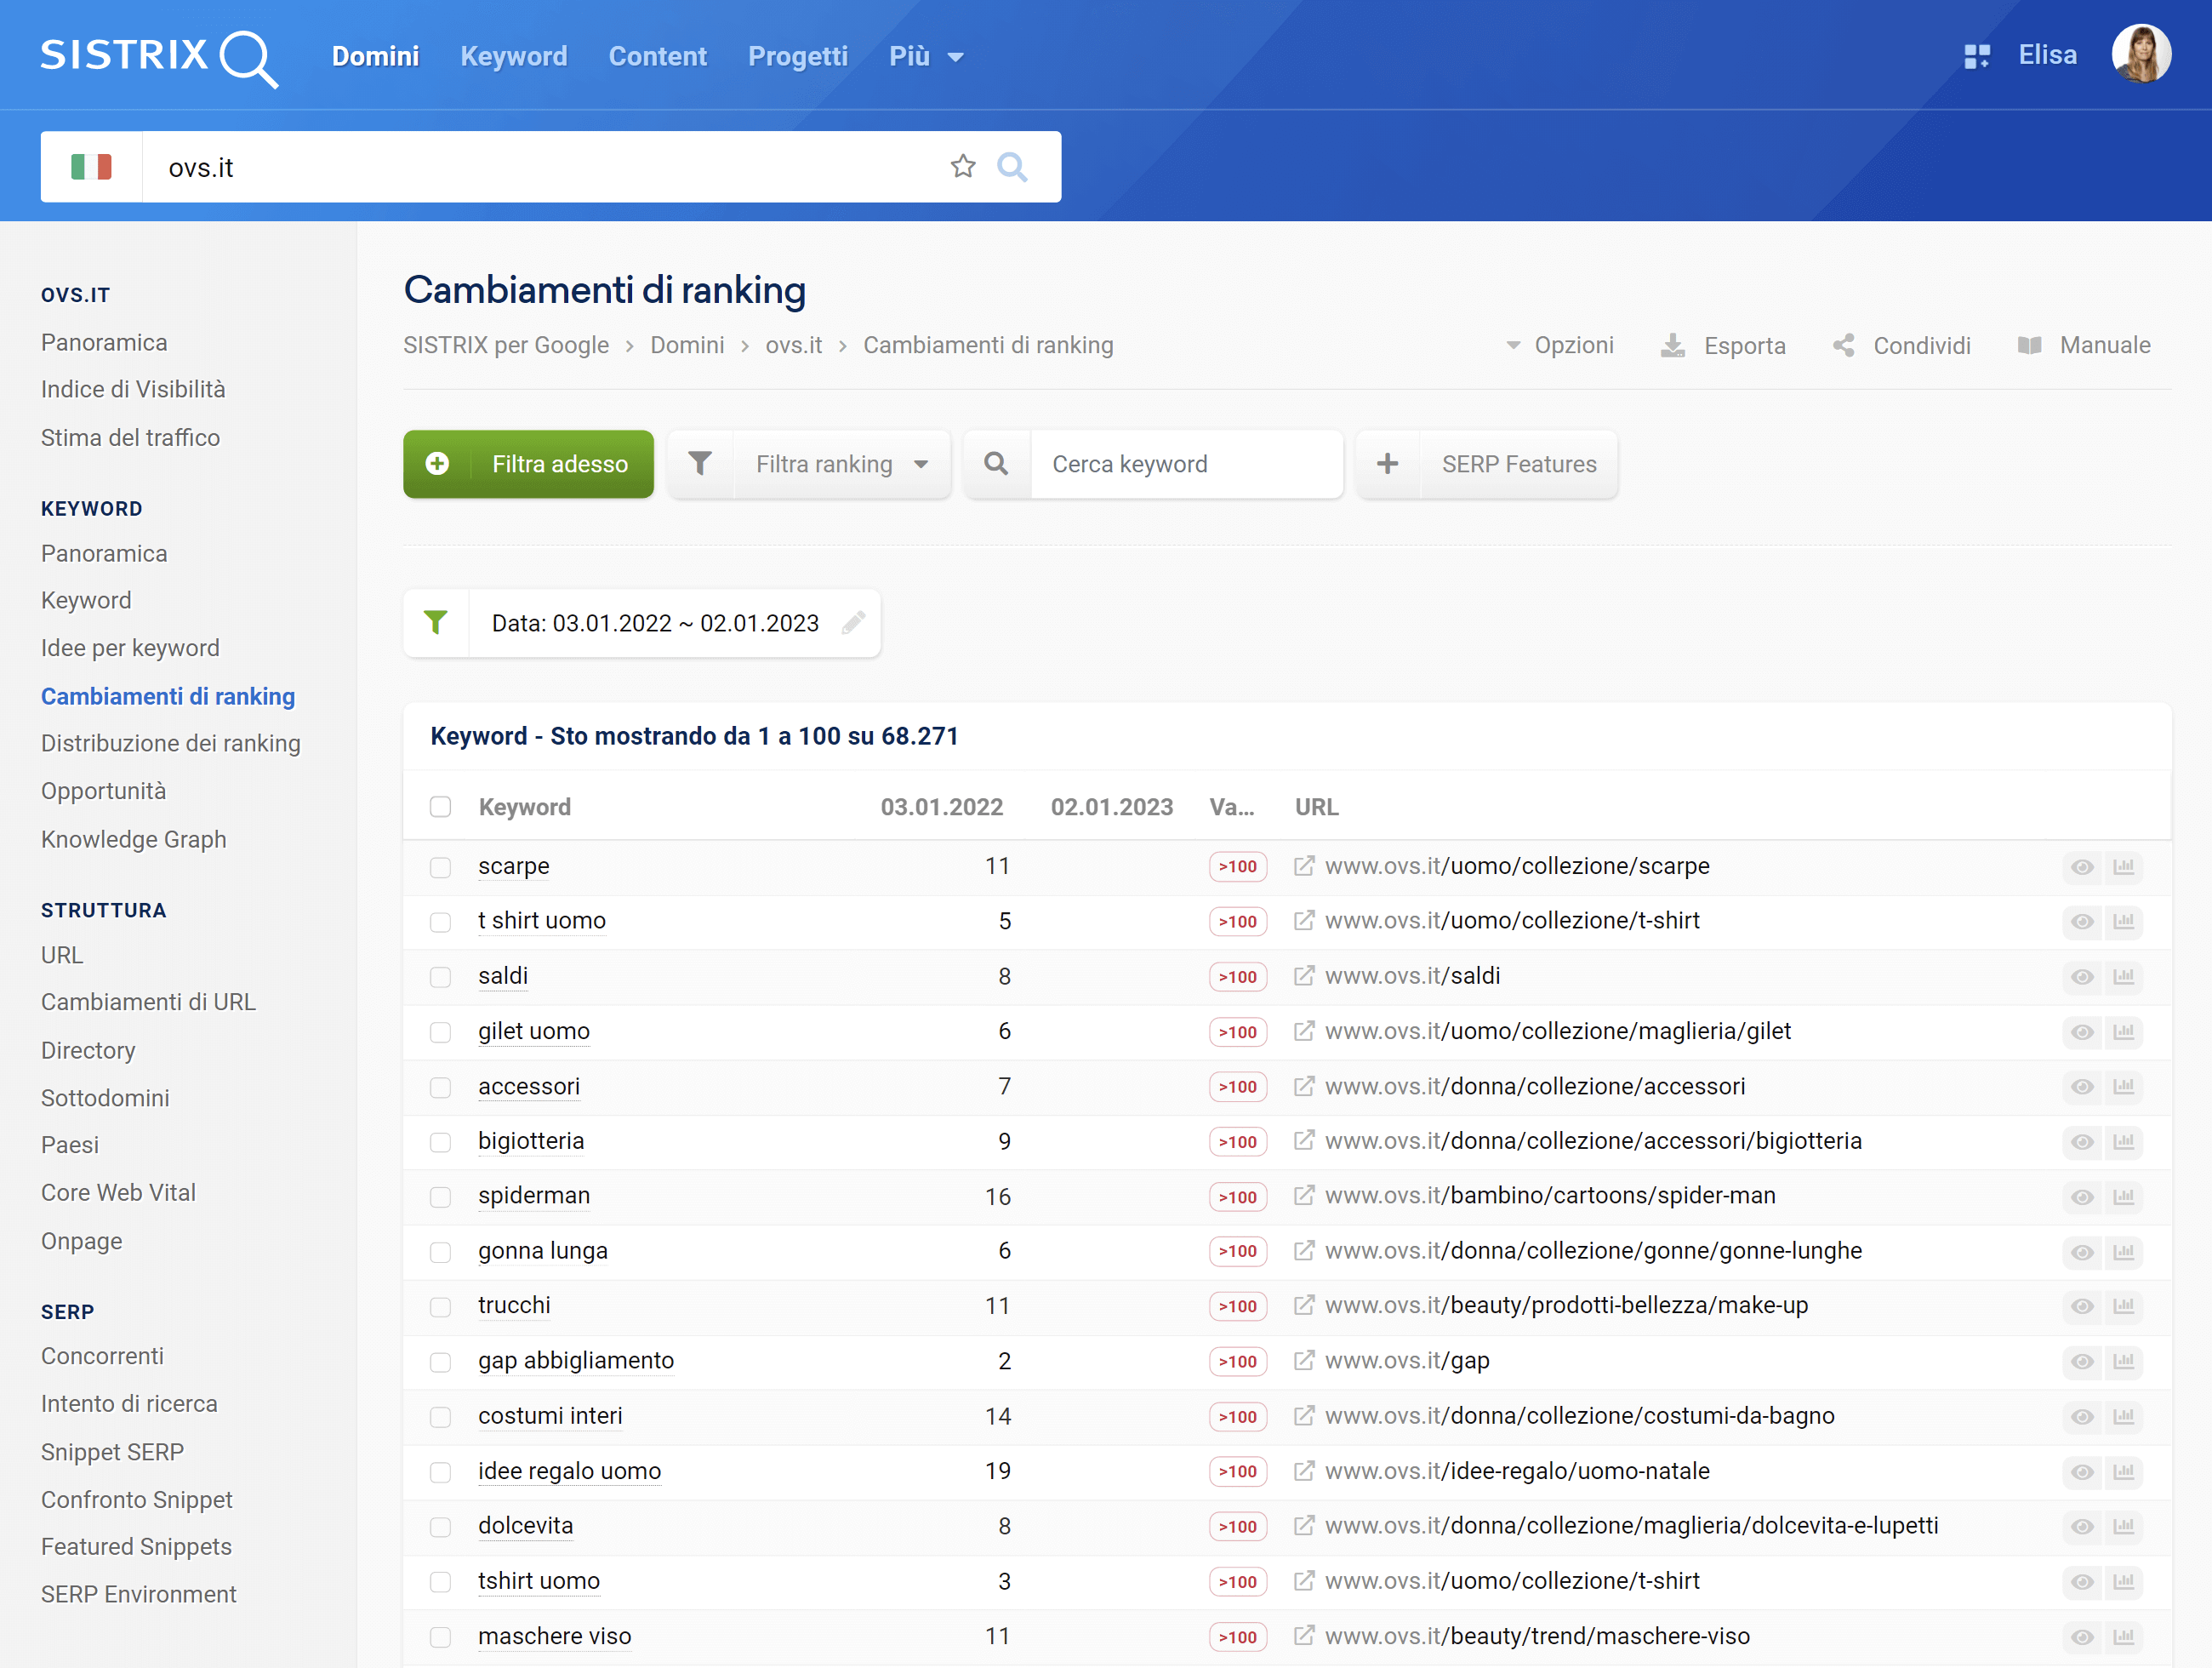The width and height of the screenshot is (2212, 1668).
Task: Tick the checkbox for gilet uomo
Action: click(x=440, y=1032)
